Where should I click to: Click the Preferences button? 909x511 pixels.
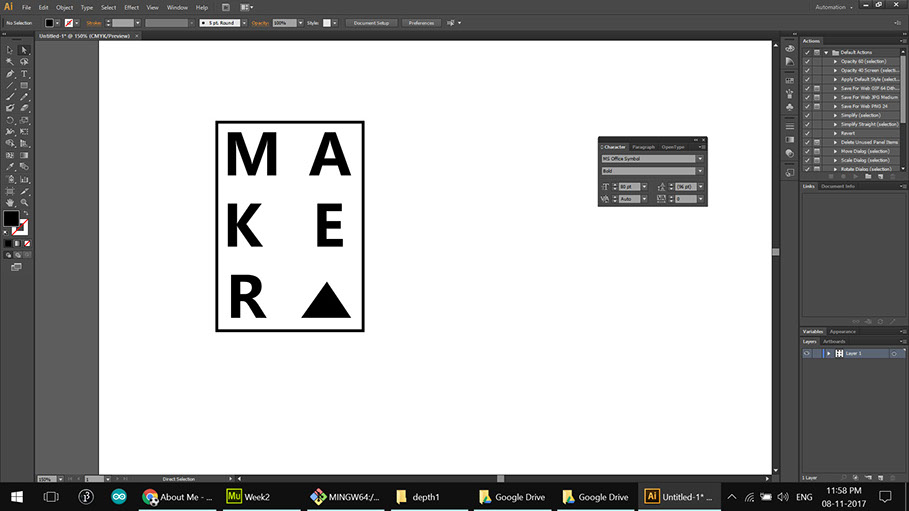click(x=421, y=23)
